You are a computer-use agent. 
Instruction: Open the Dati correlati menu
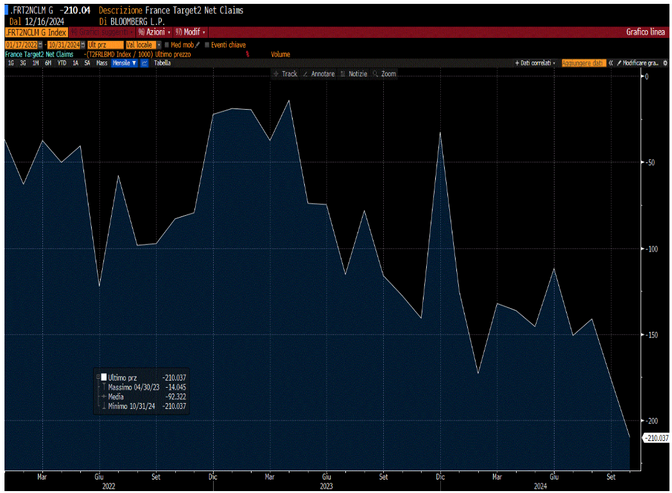pos(536,62)
